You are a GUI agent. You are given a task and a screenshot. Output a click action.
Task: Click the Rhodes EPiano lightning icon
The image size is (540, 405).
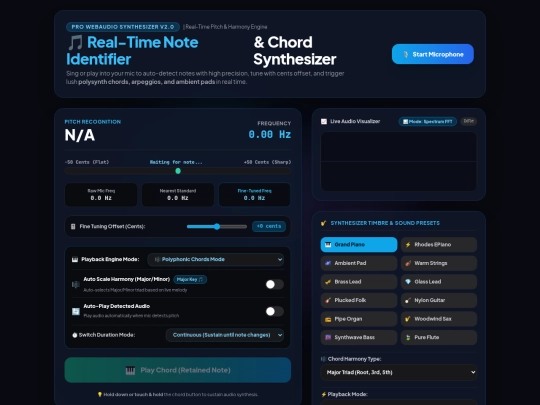tap(408, 245)
